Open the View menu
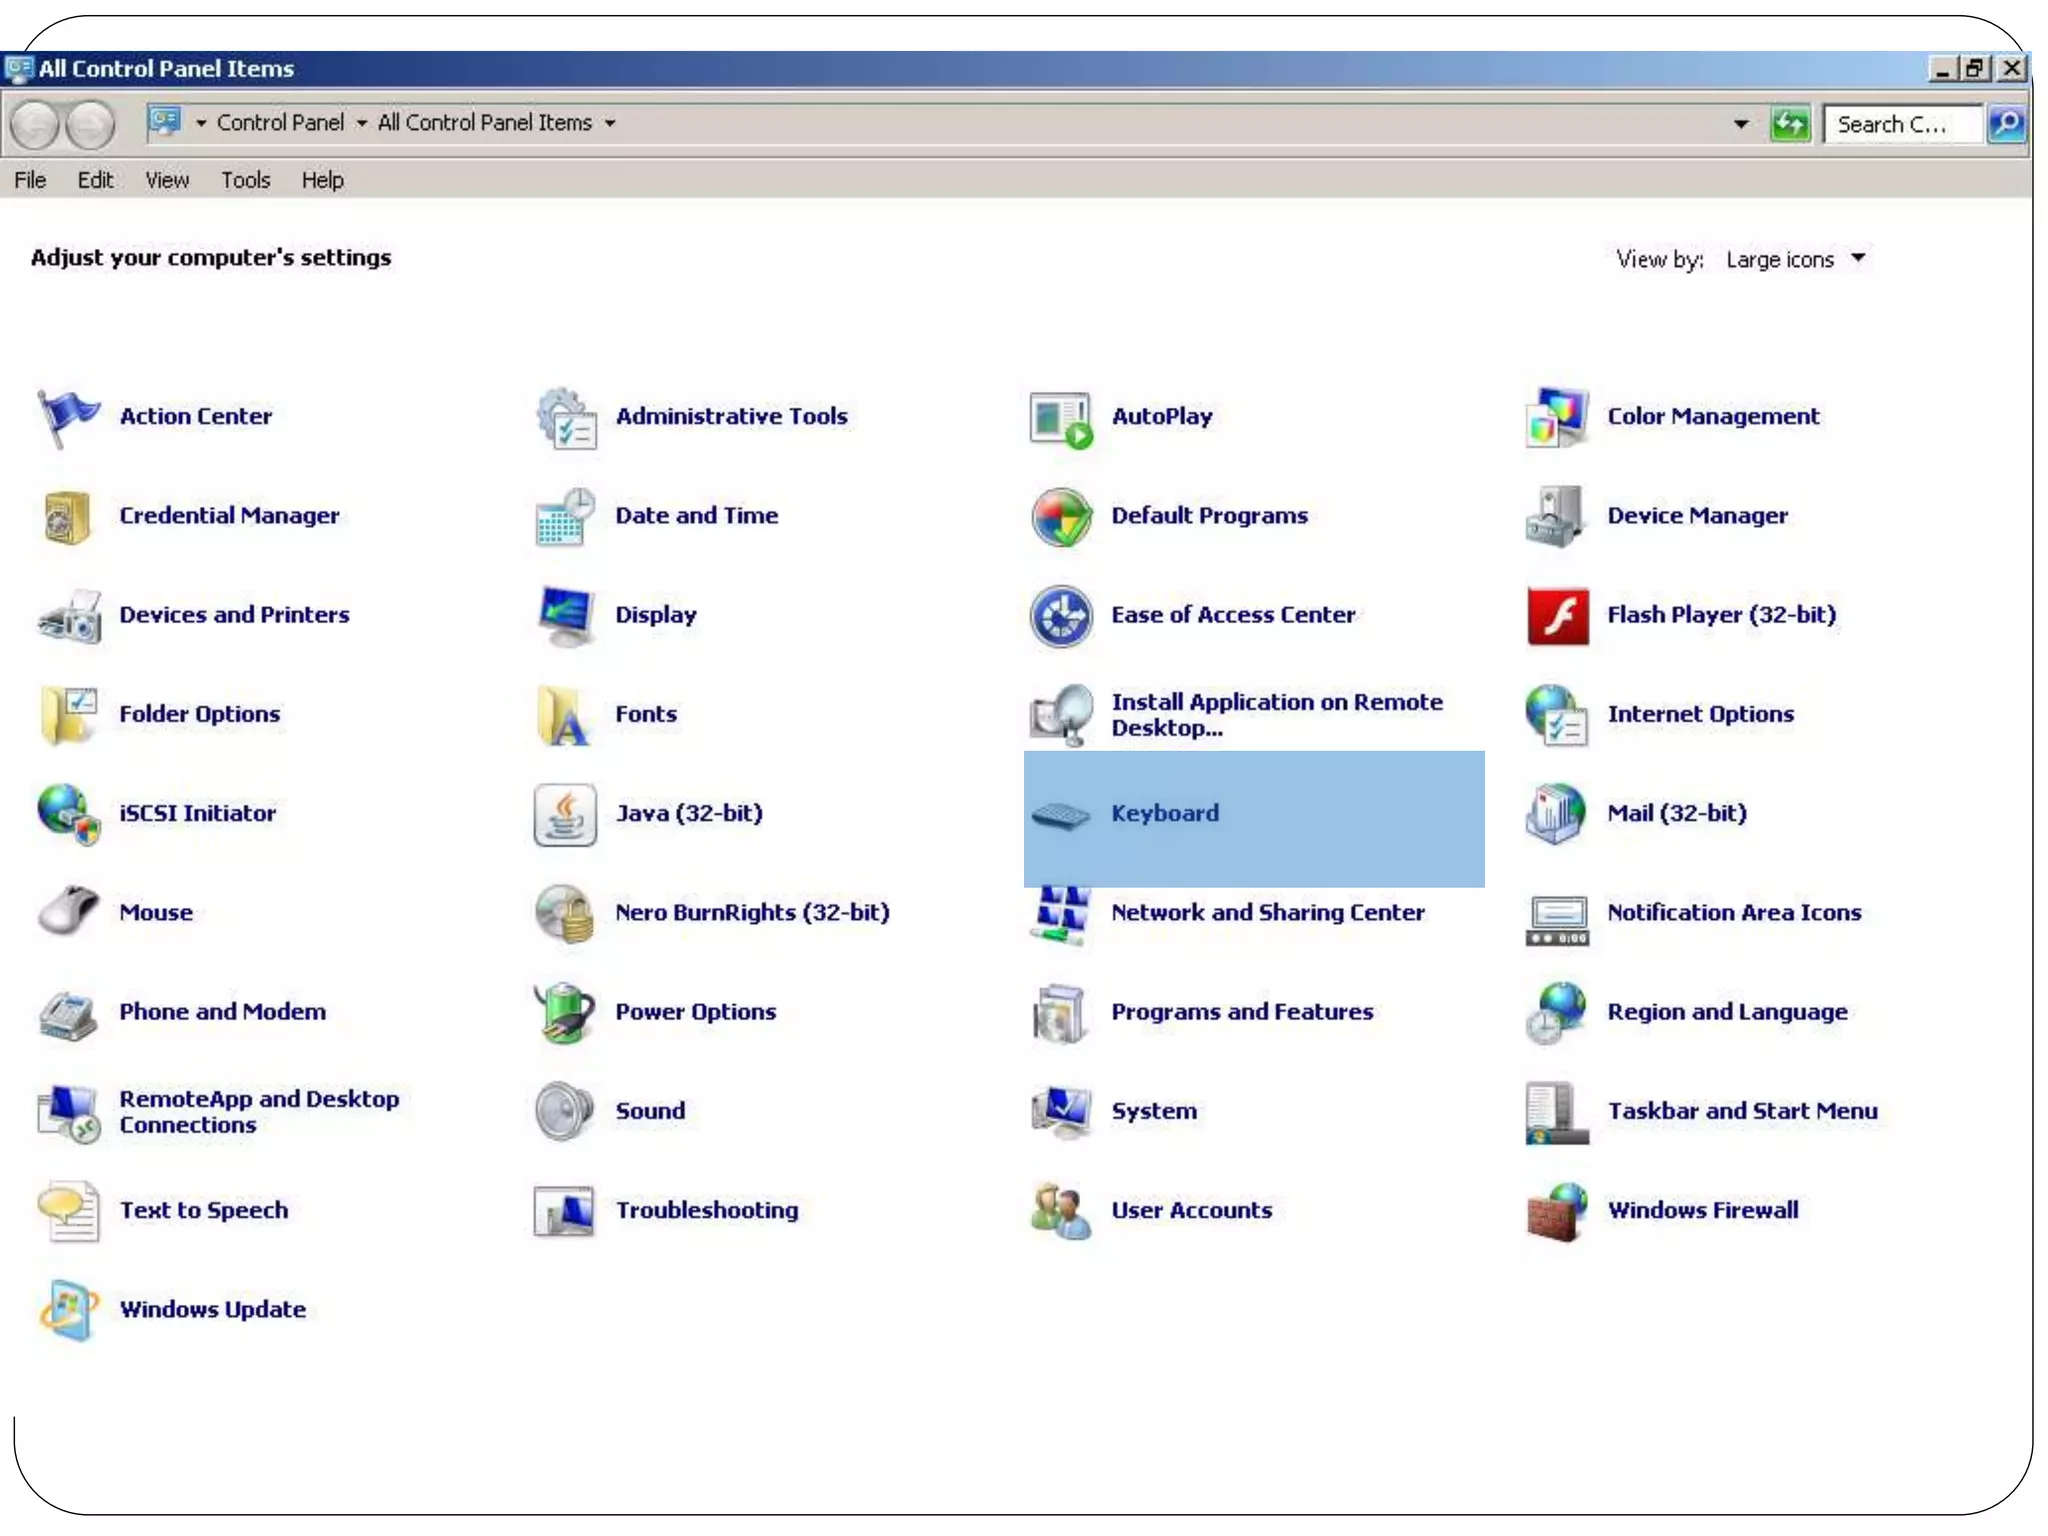Image resolution: width=2048 pixels, height=1536 pixels. pos(166,180)
